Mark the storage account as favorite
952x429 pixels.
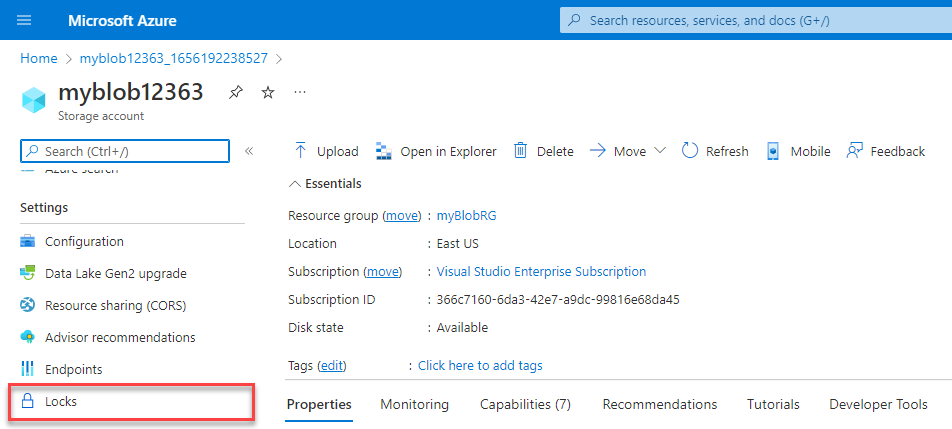(267, 93)
